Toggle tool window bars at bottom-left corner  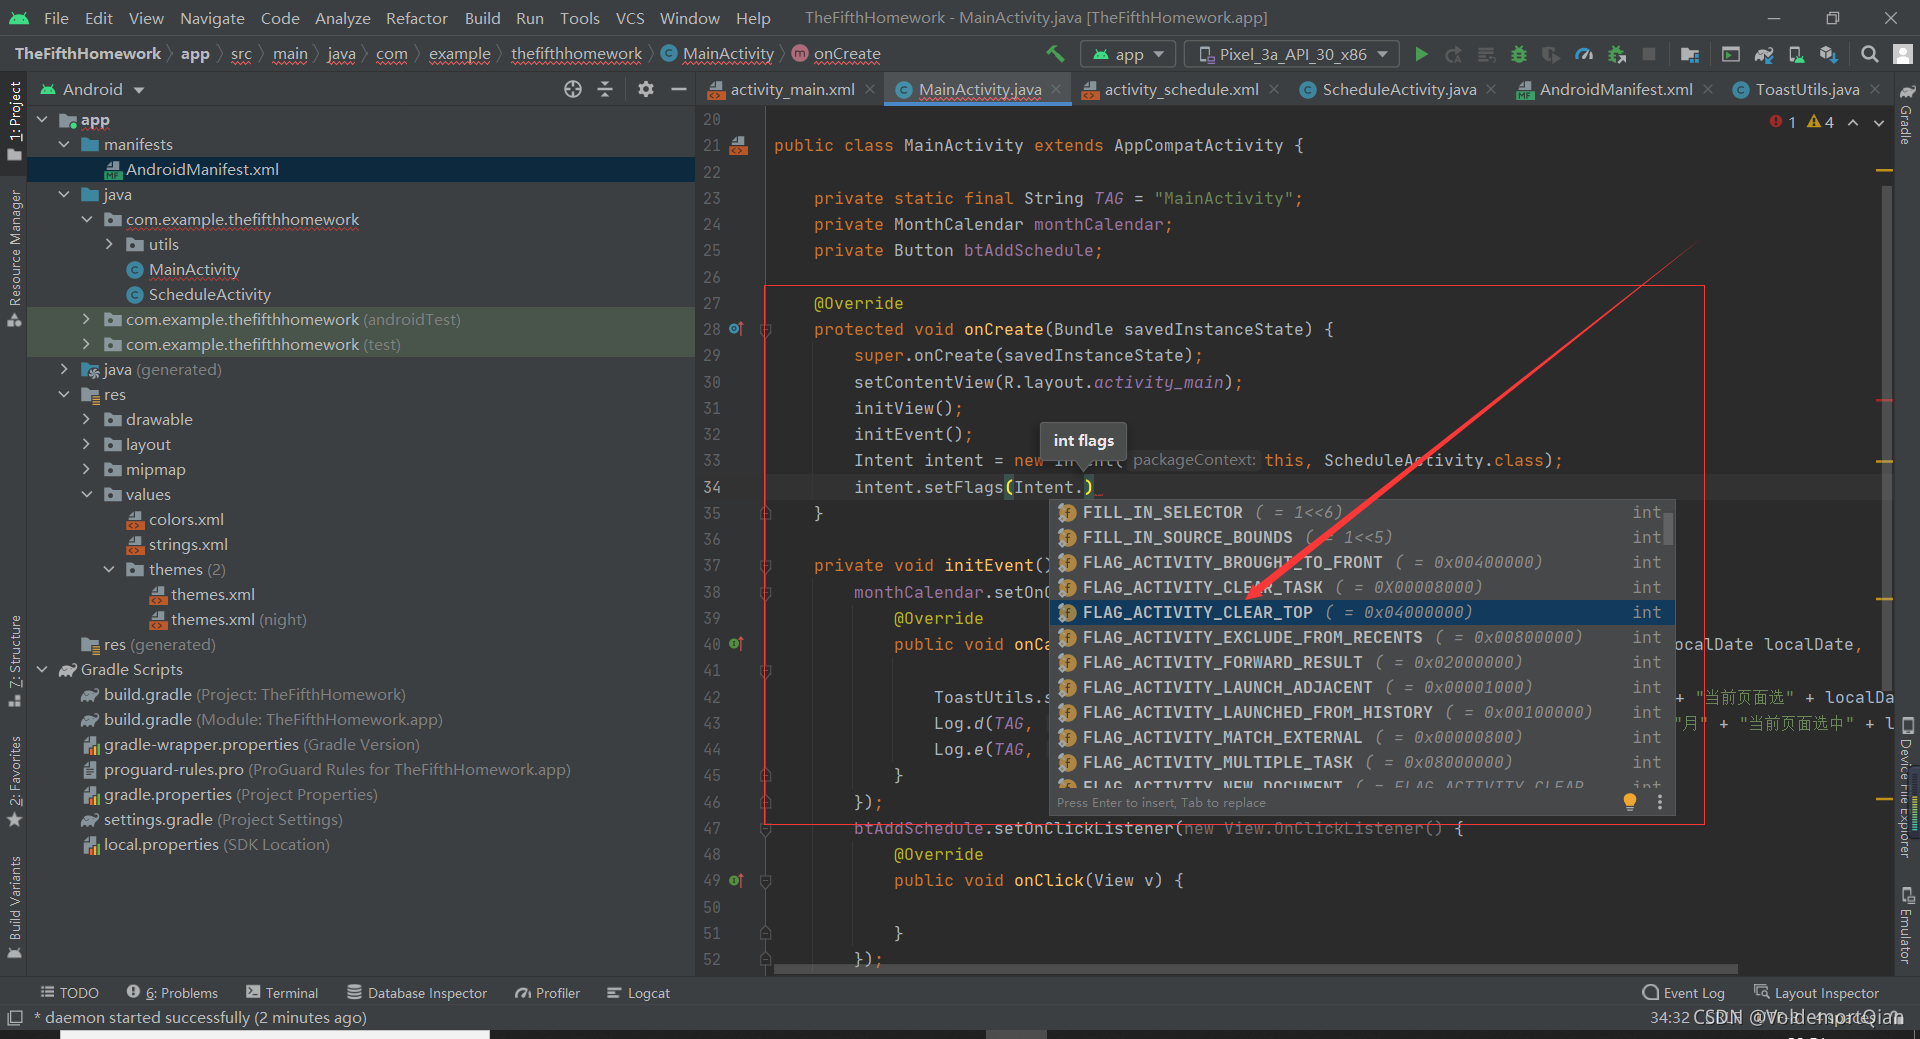14,1018
